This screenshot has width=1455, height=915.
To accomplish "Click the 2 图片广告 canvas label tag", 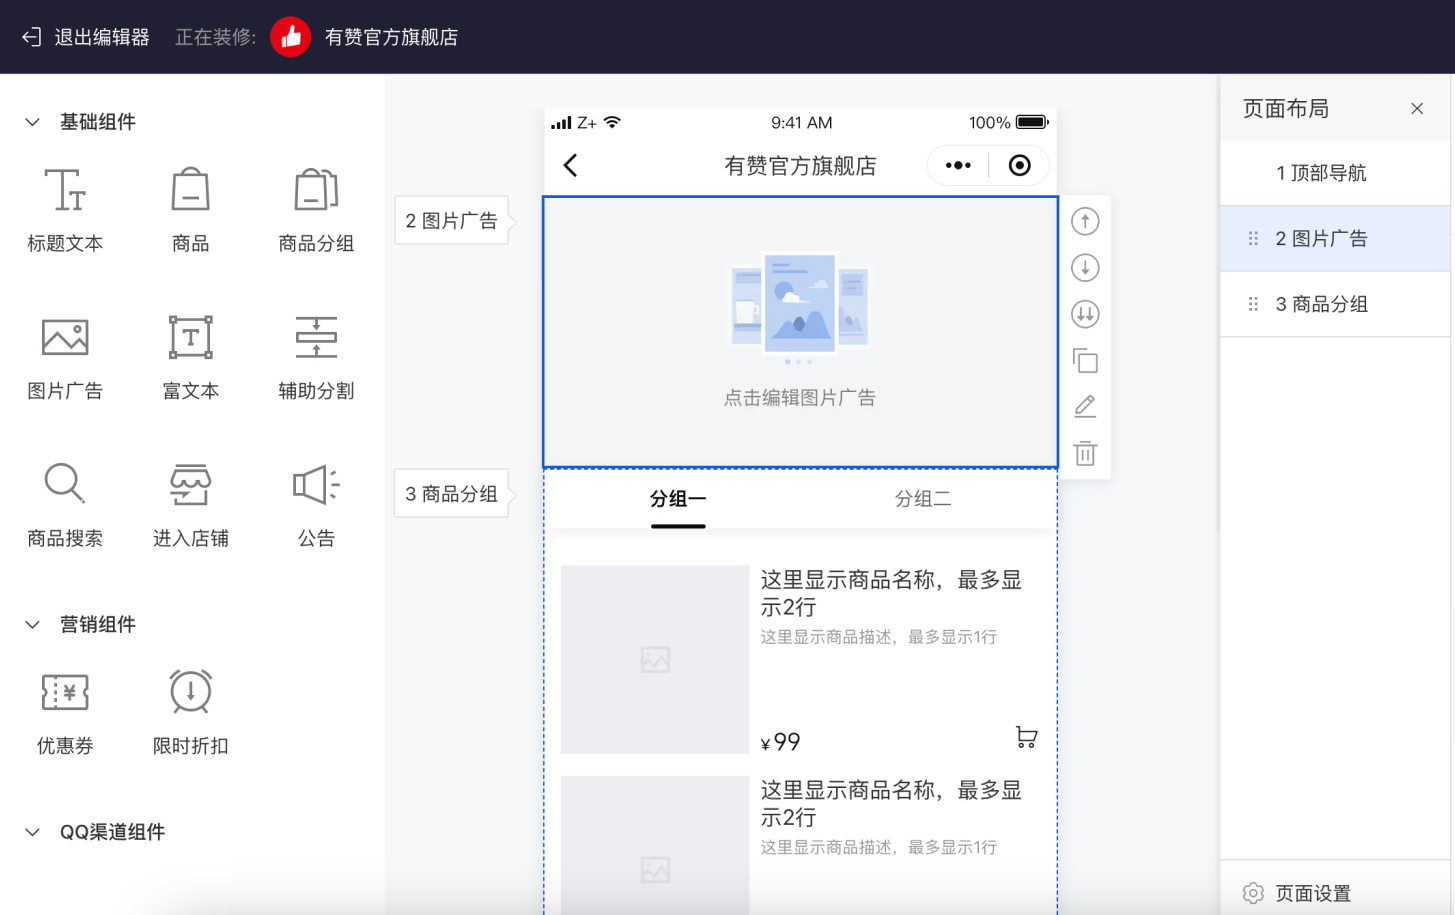I will 452,221.
